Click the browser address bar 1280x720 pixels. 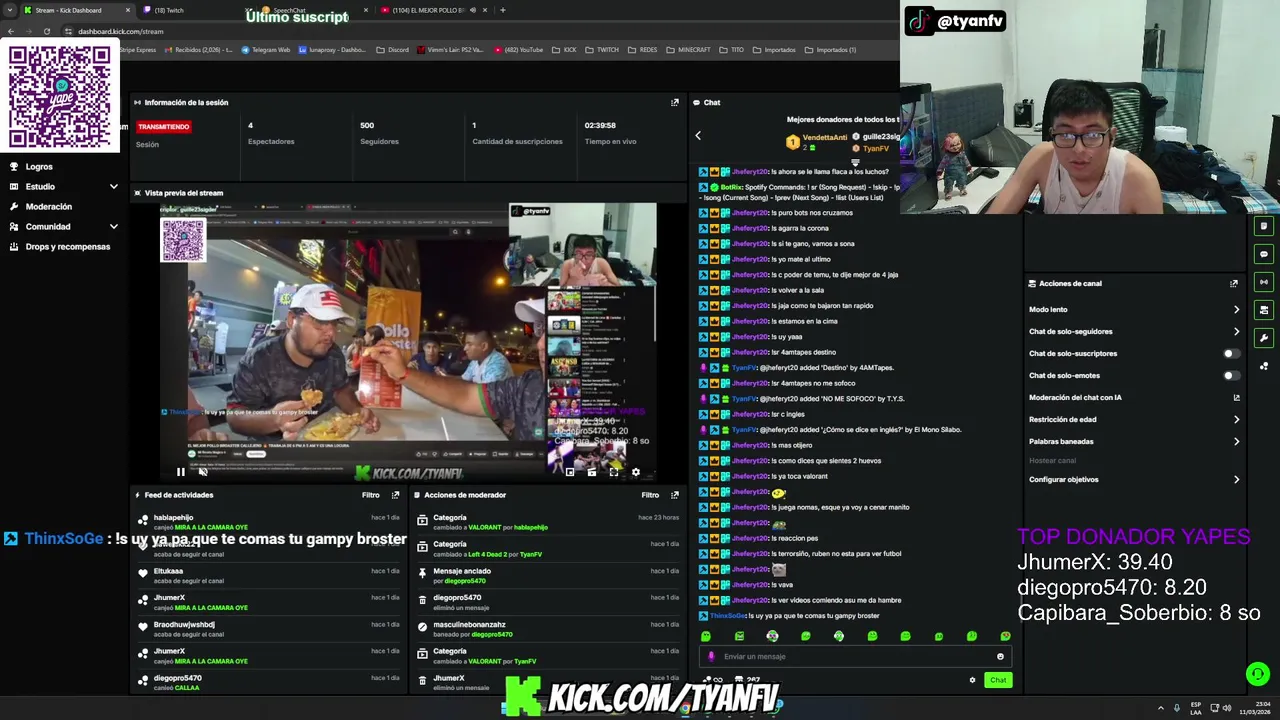click(480, 31)
